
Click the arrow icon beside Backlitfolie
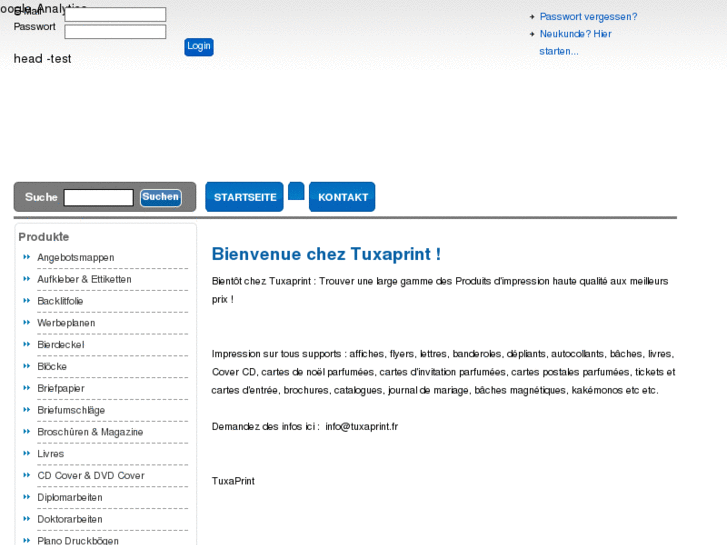pyautogui.click(x=26, y=300)
